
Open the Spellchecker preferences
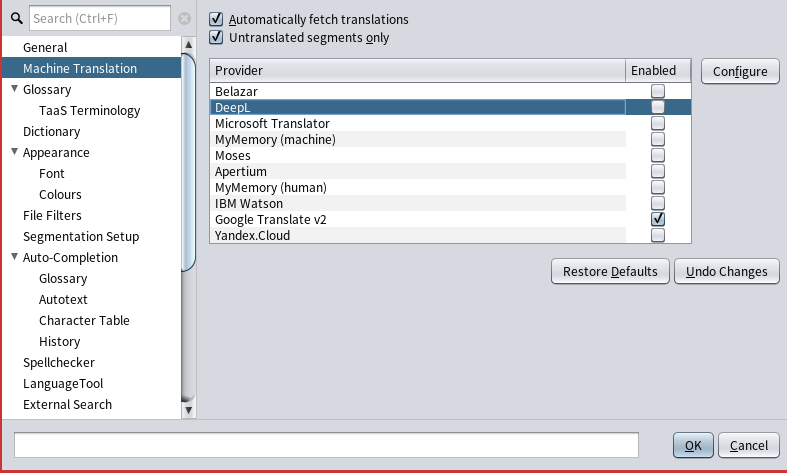[59, 362]
